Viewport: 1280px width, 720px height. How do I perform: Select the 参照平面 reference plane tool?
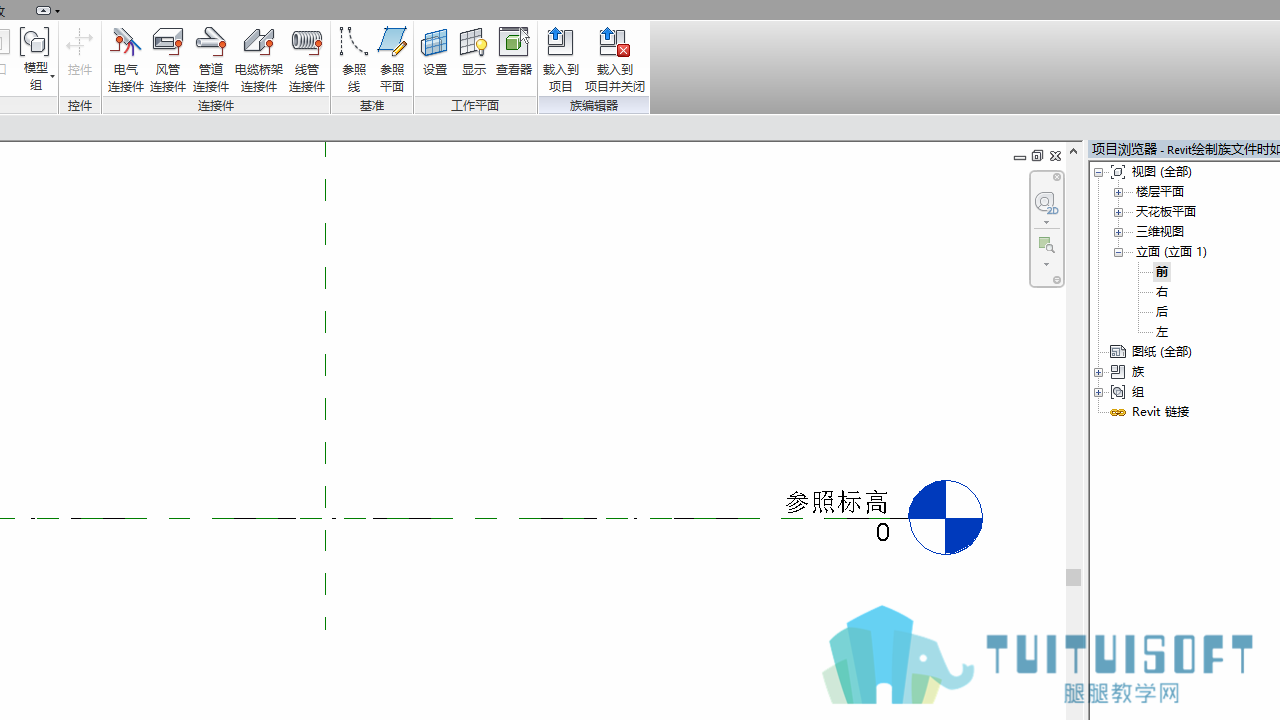click(392, 59)
